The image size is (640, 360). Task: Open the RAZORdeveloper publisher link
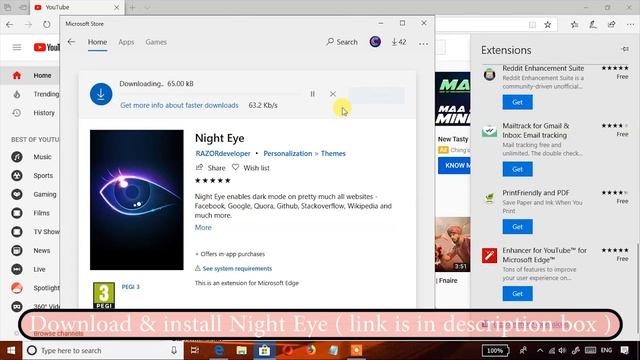223,153
